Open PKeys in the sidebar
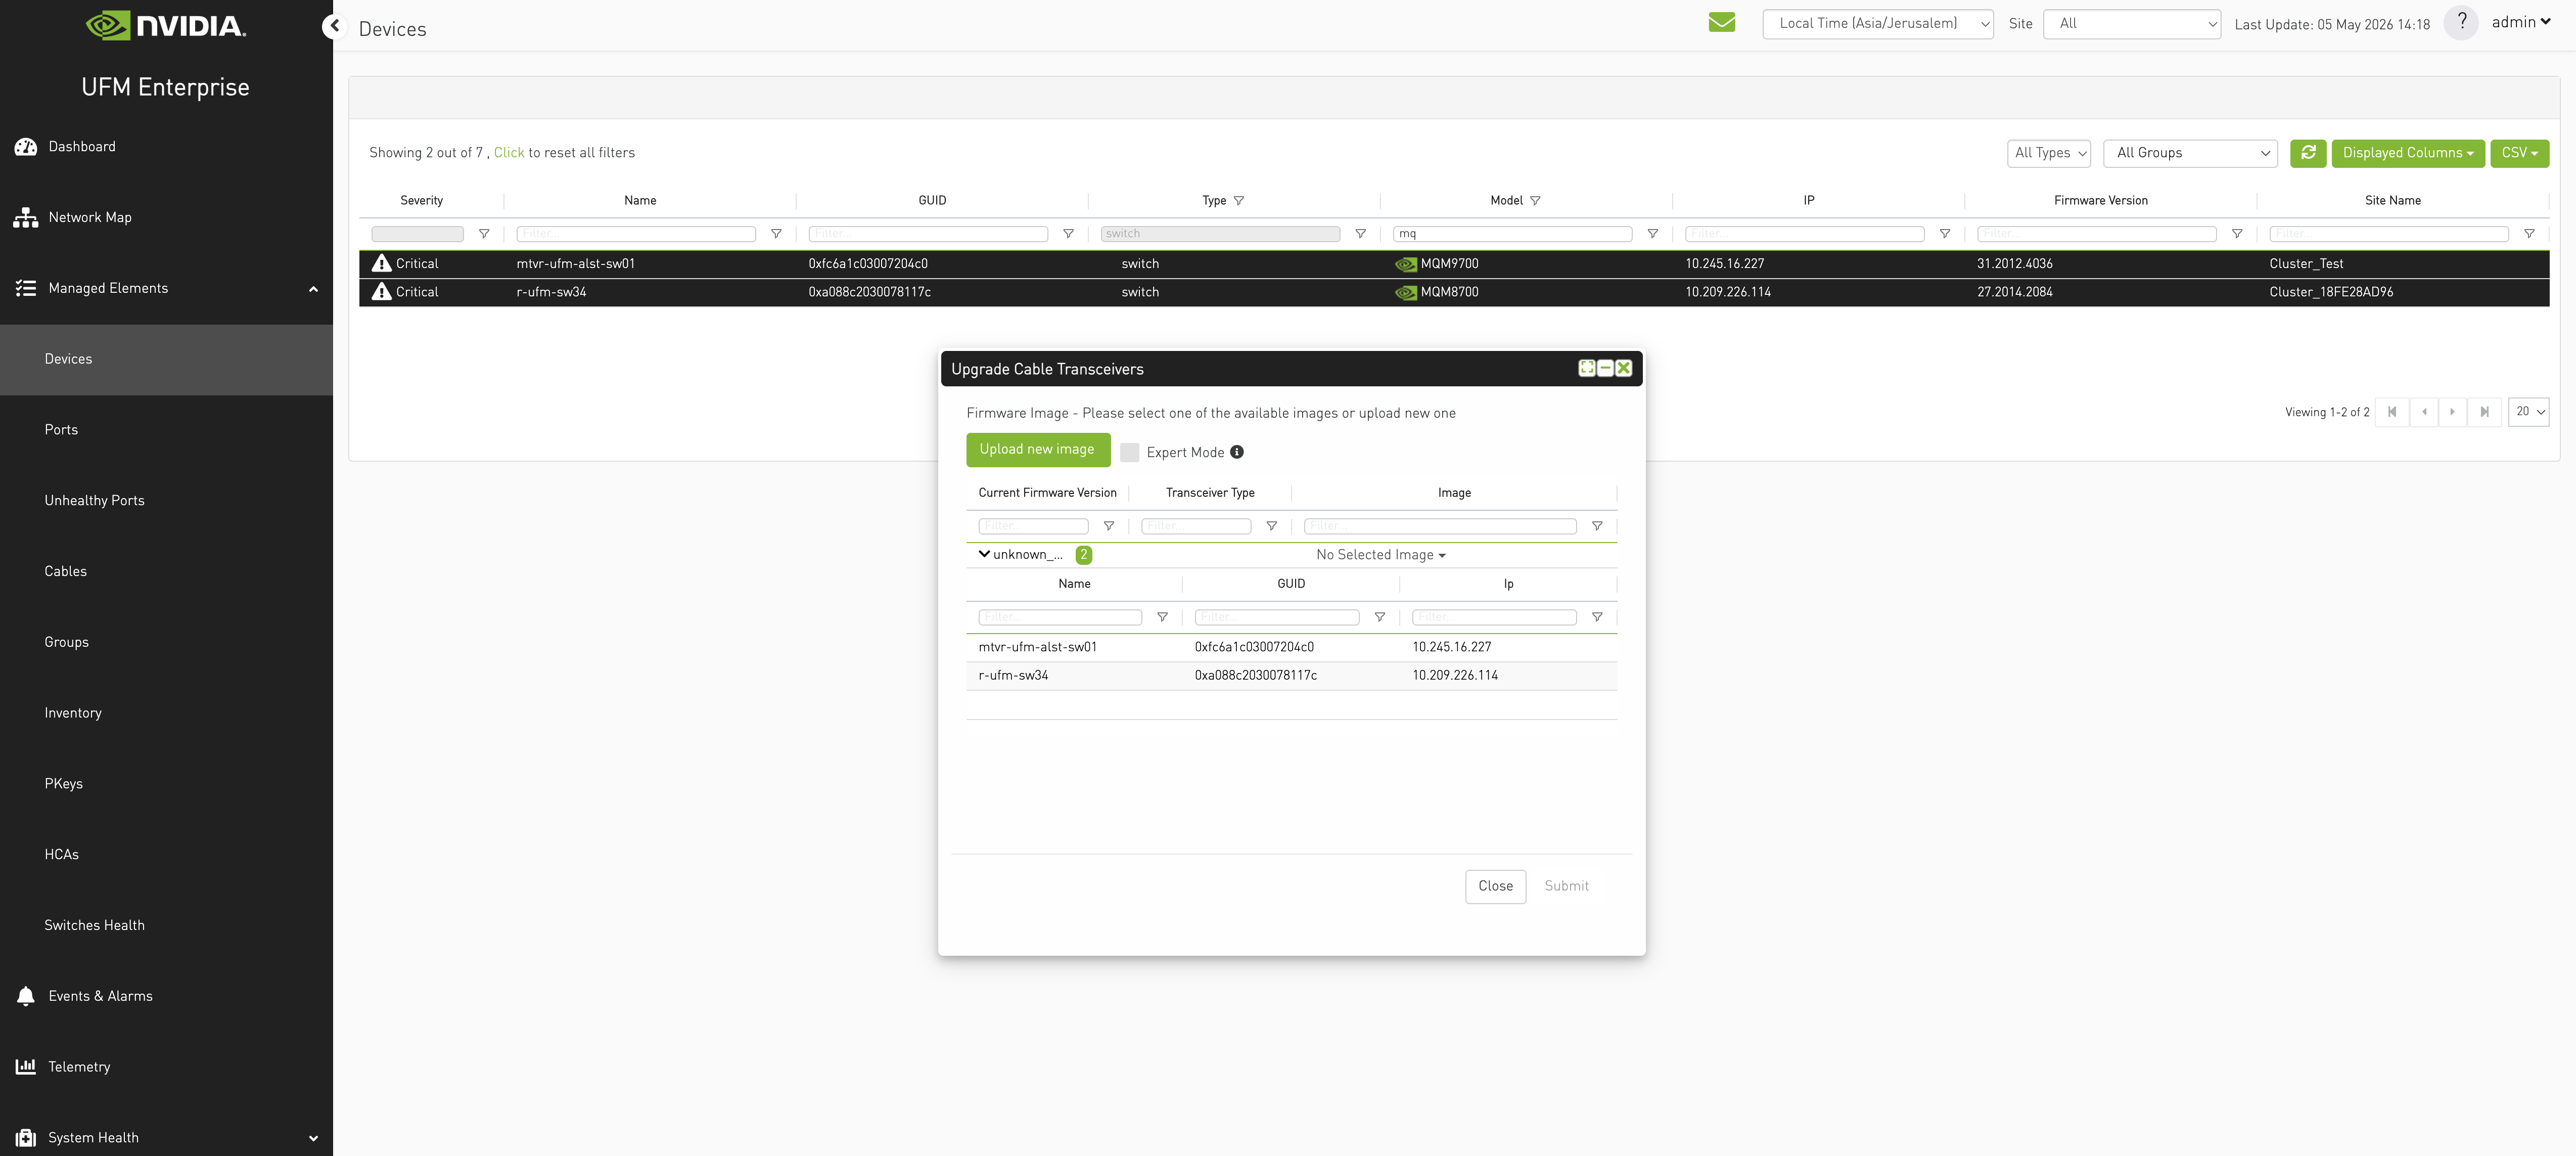Viewport: 2576px width, 1156px height. pyautogui.click(x=63, y=784)
